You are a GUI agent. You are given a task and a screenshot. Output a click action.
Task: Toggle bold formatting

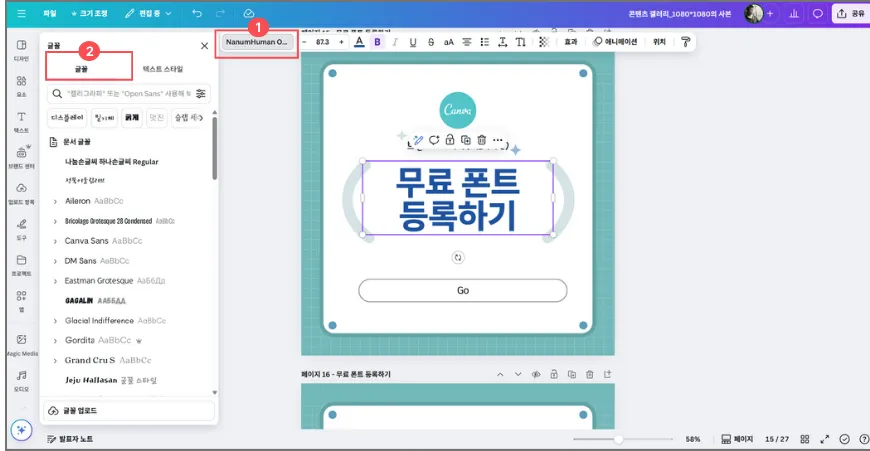click(377, 42)
